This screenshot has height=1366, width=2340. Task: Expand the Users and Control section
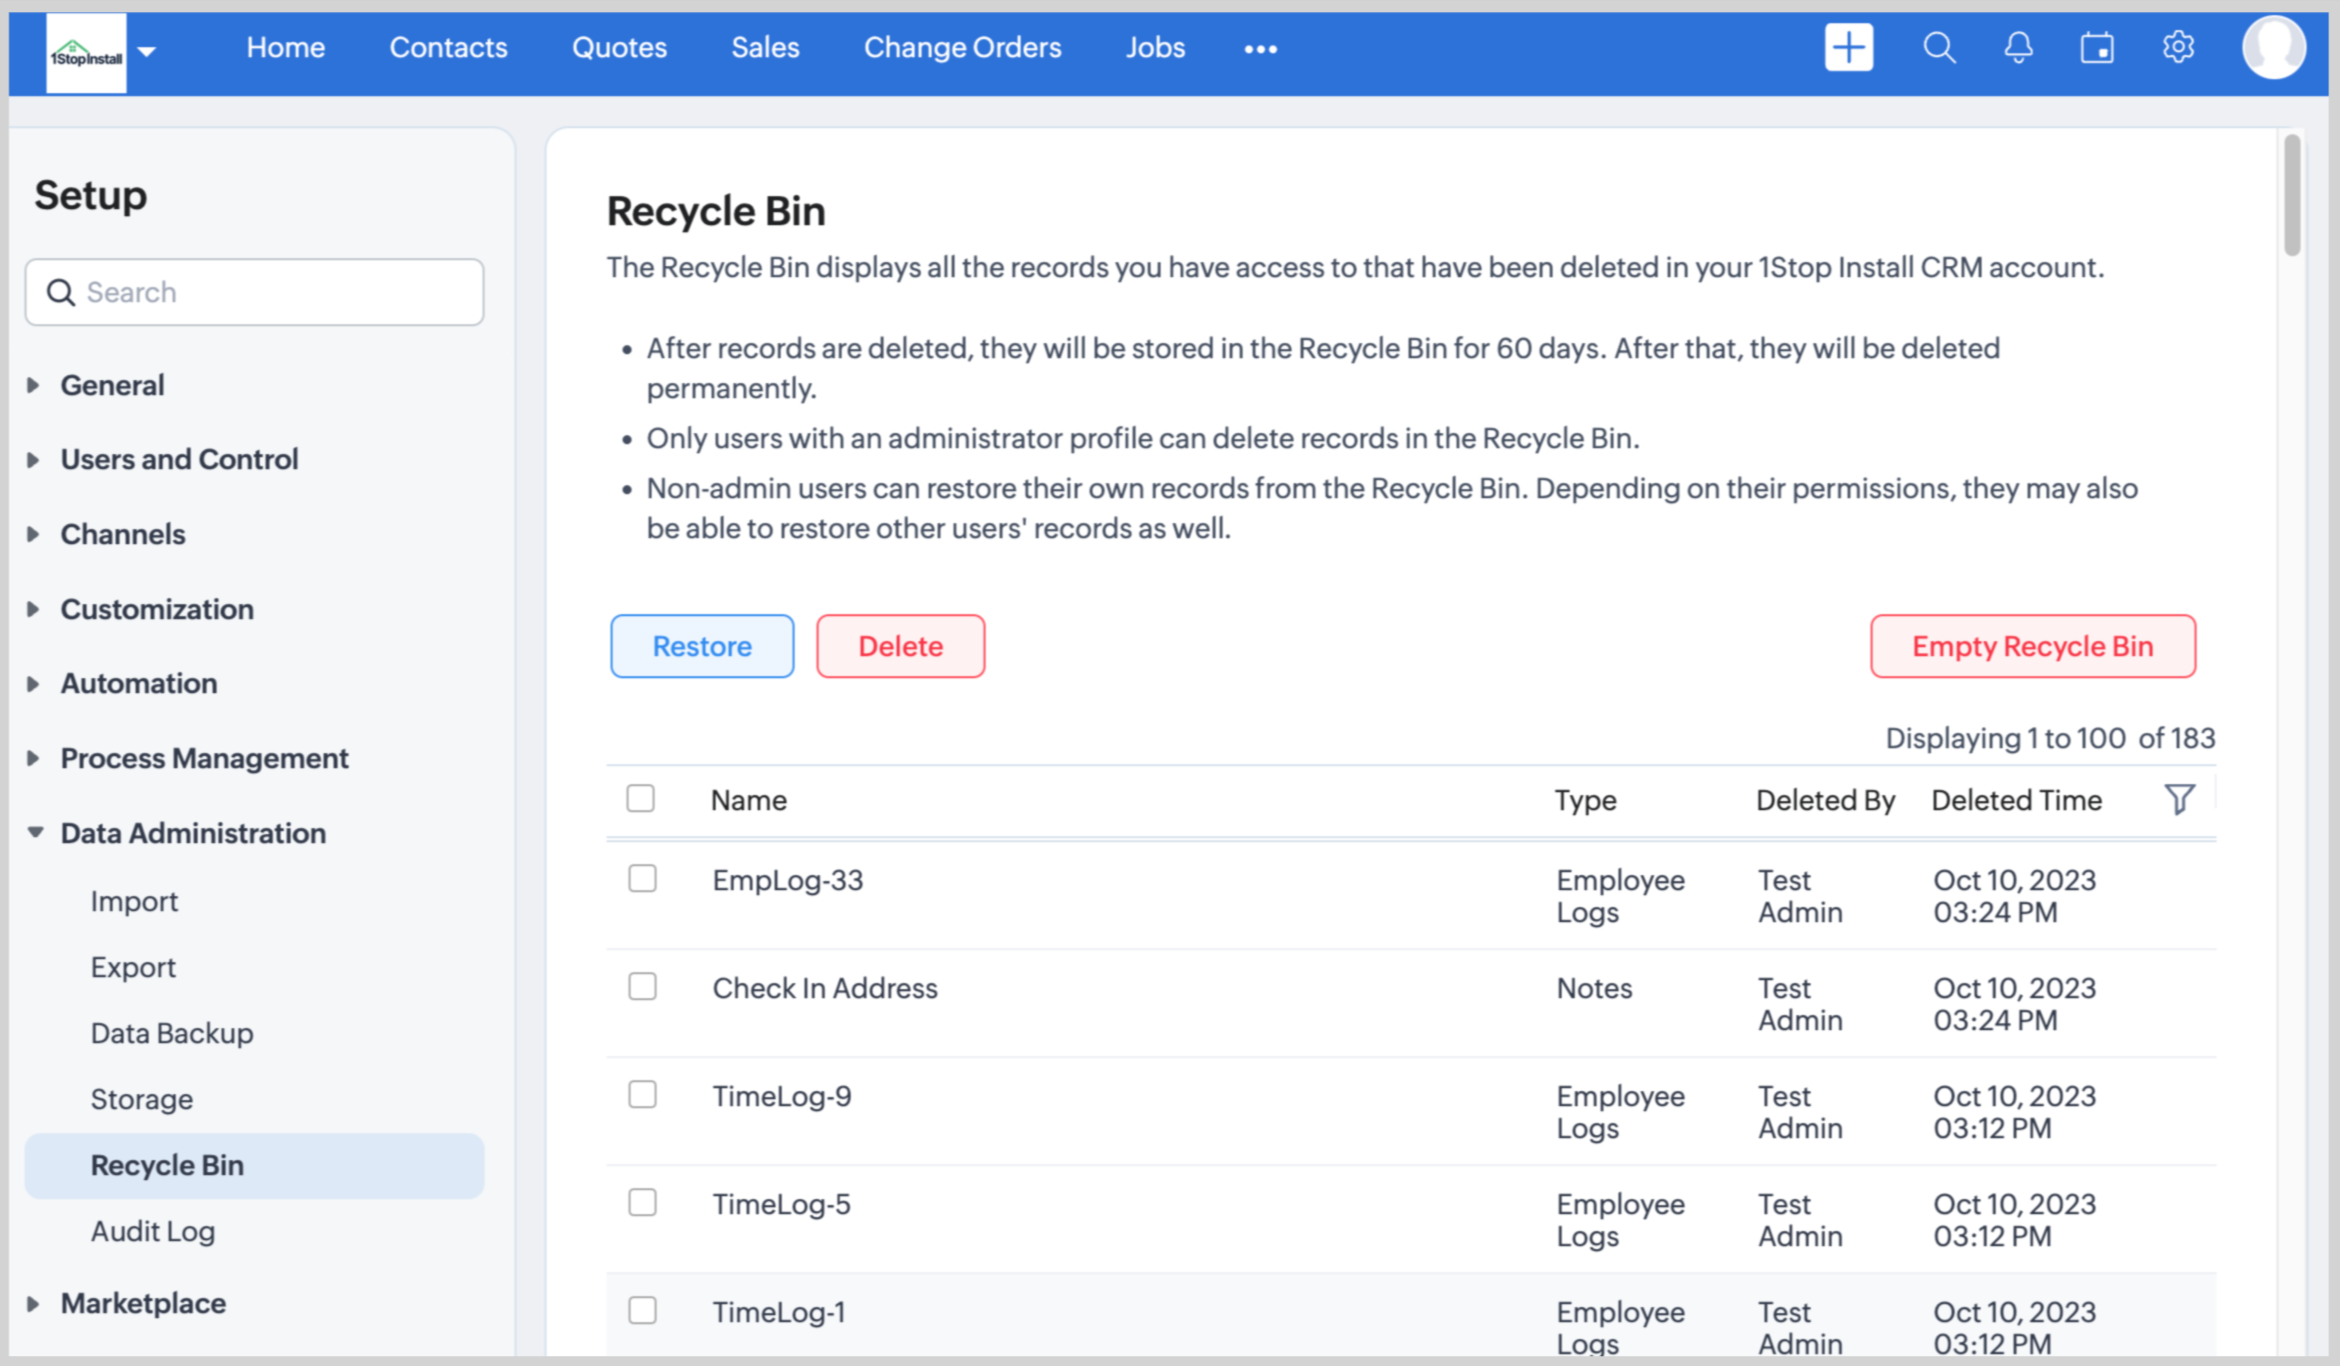[179, 459]
